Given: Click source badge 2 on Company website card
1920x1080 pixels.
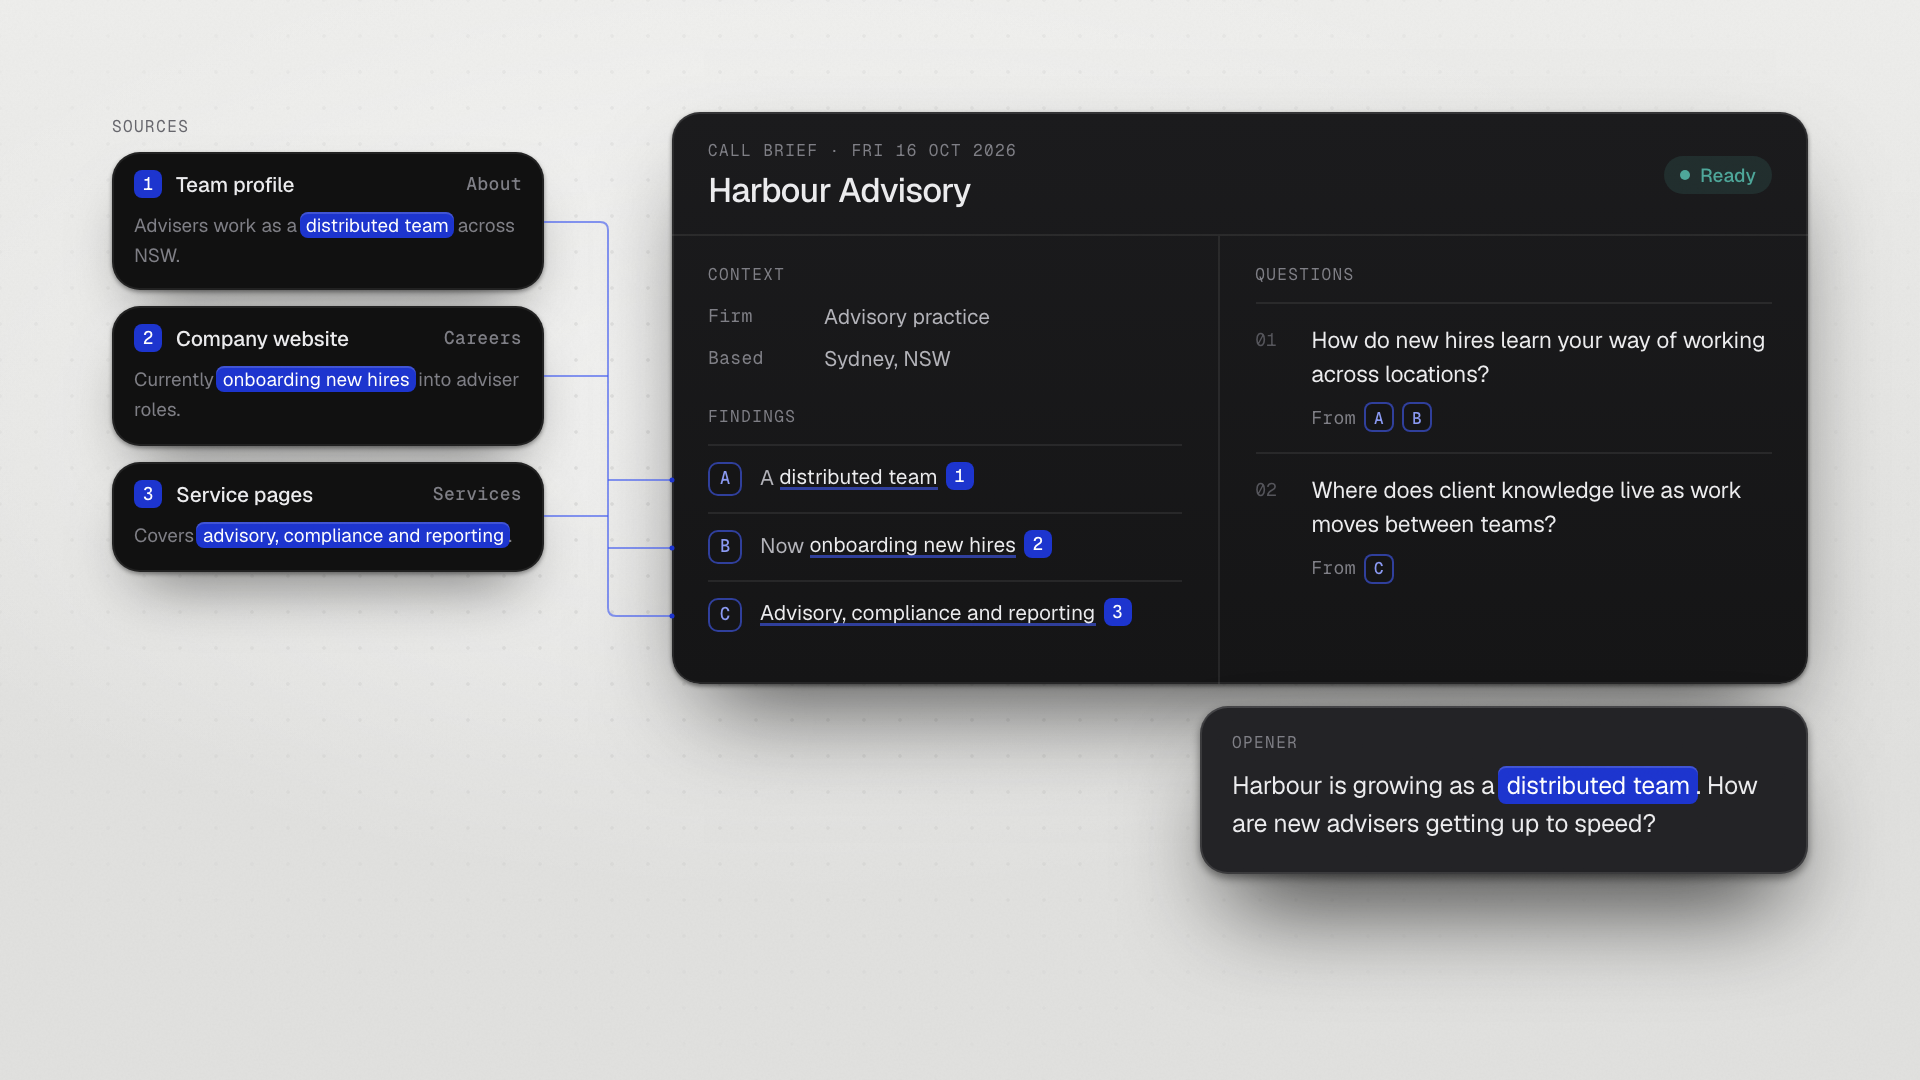Looking at the screenshot, I should (148, 338).
